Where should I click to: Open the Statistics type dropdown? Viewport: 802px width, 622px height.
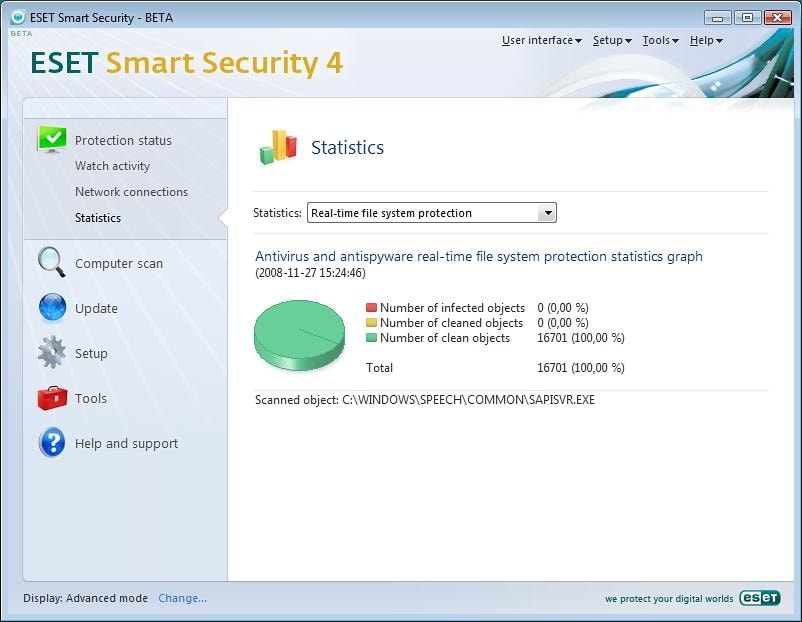(x=432, y=213)
